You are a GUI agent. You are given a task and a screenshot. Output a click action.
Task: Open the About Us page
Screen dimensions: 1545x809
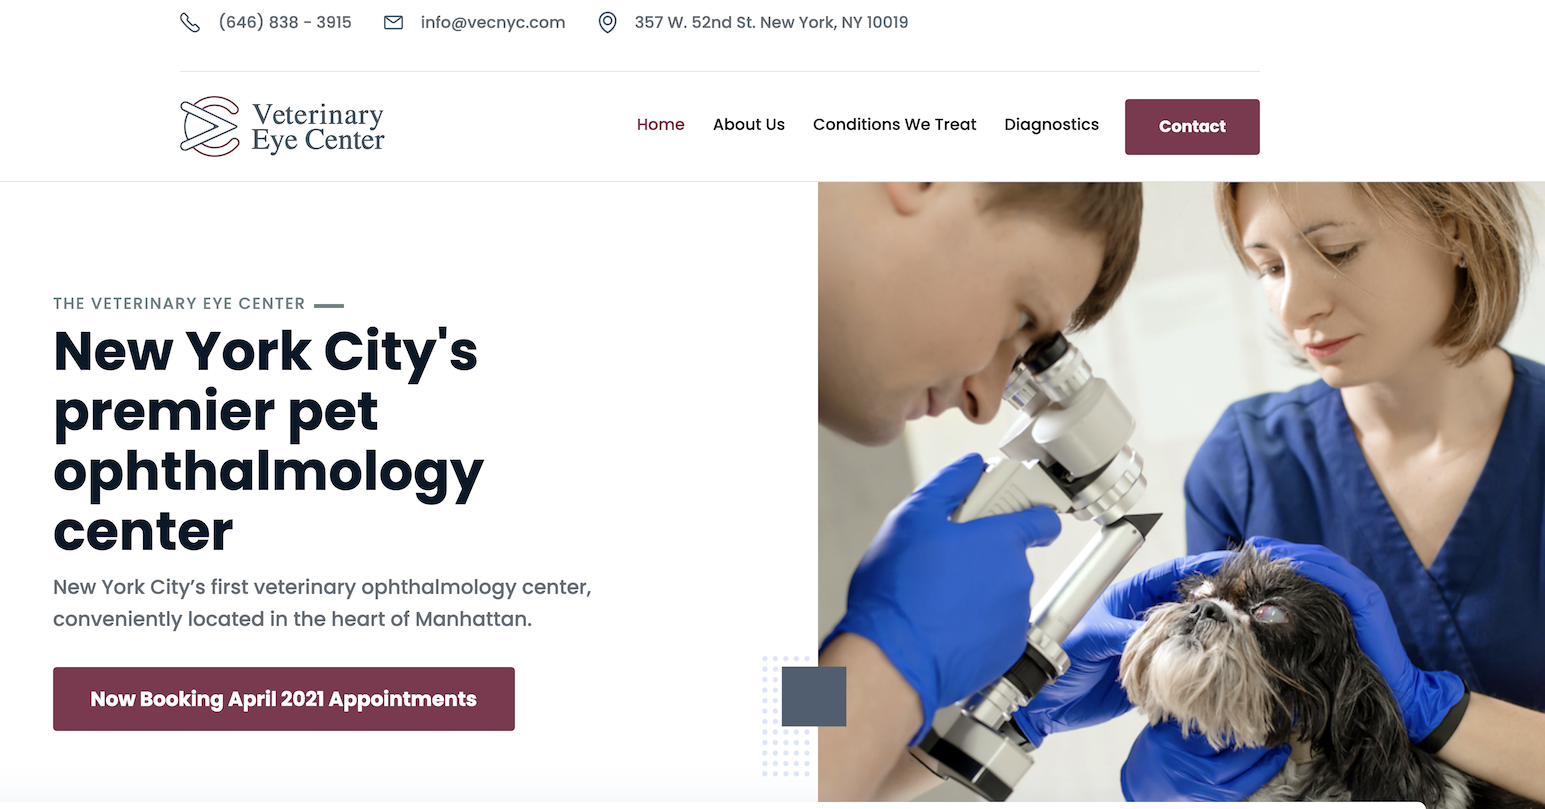pos(749,125)
